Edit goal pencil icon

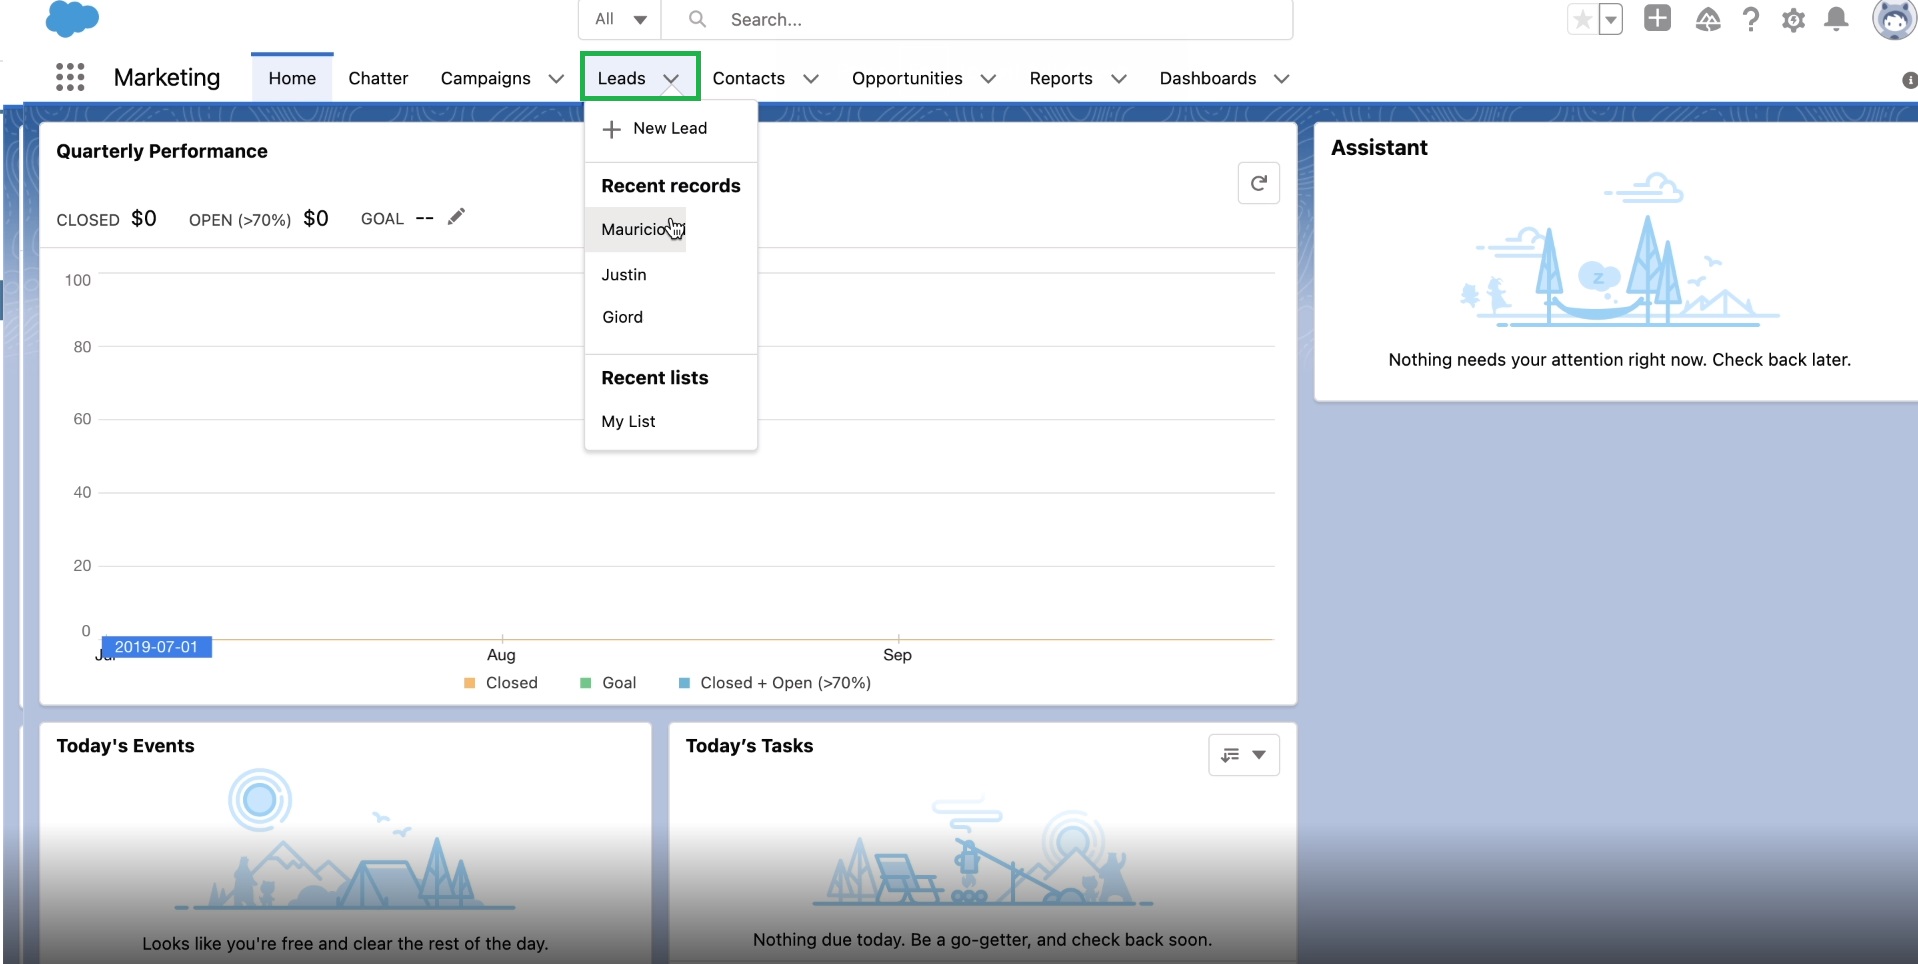pyautogui.click(x=456, y=217)
